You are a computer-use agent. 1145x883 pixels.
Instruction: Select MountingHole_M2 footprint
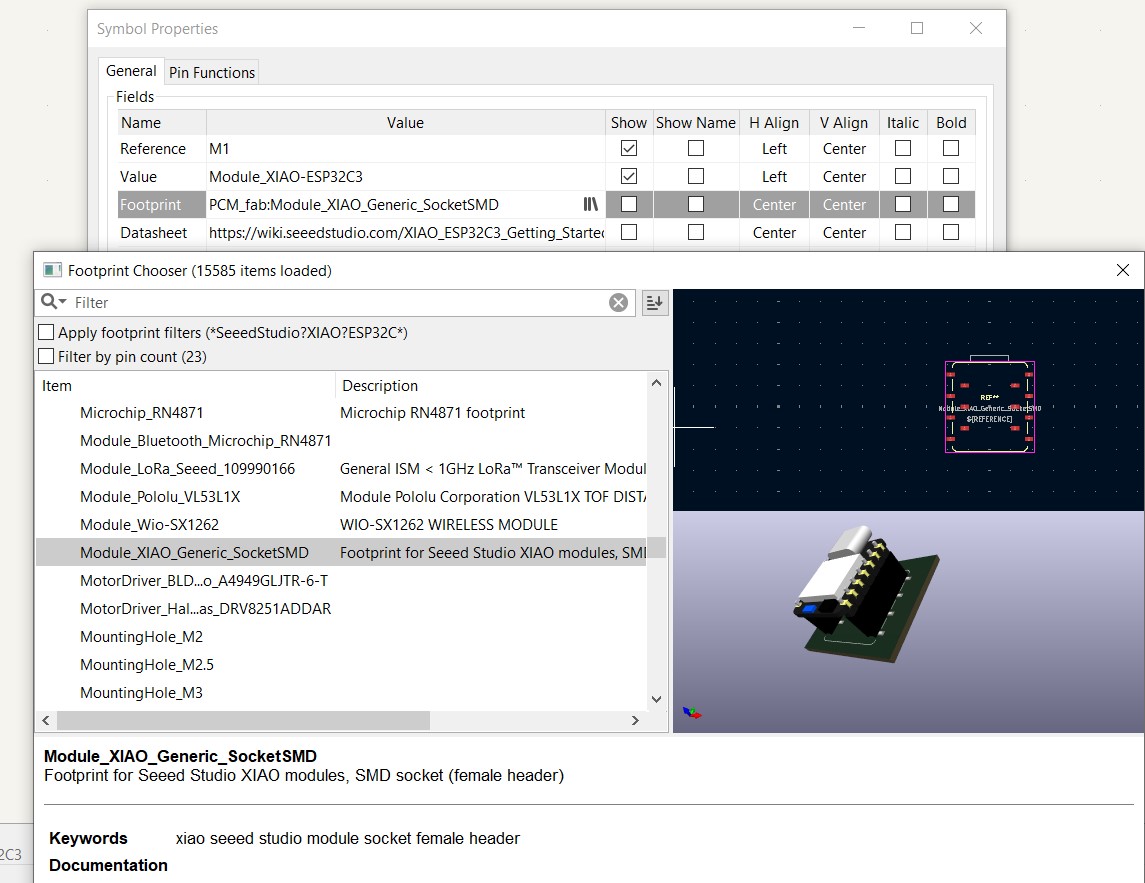pos(142,637)
